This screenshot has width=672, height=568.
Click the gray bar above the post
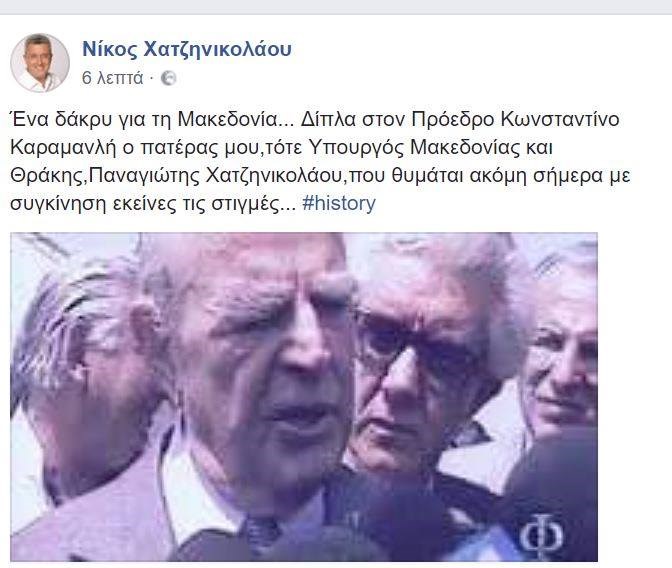point(336,7)
